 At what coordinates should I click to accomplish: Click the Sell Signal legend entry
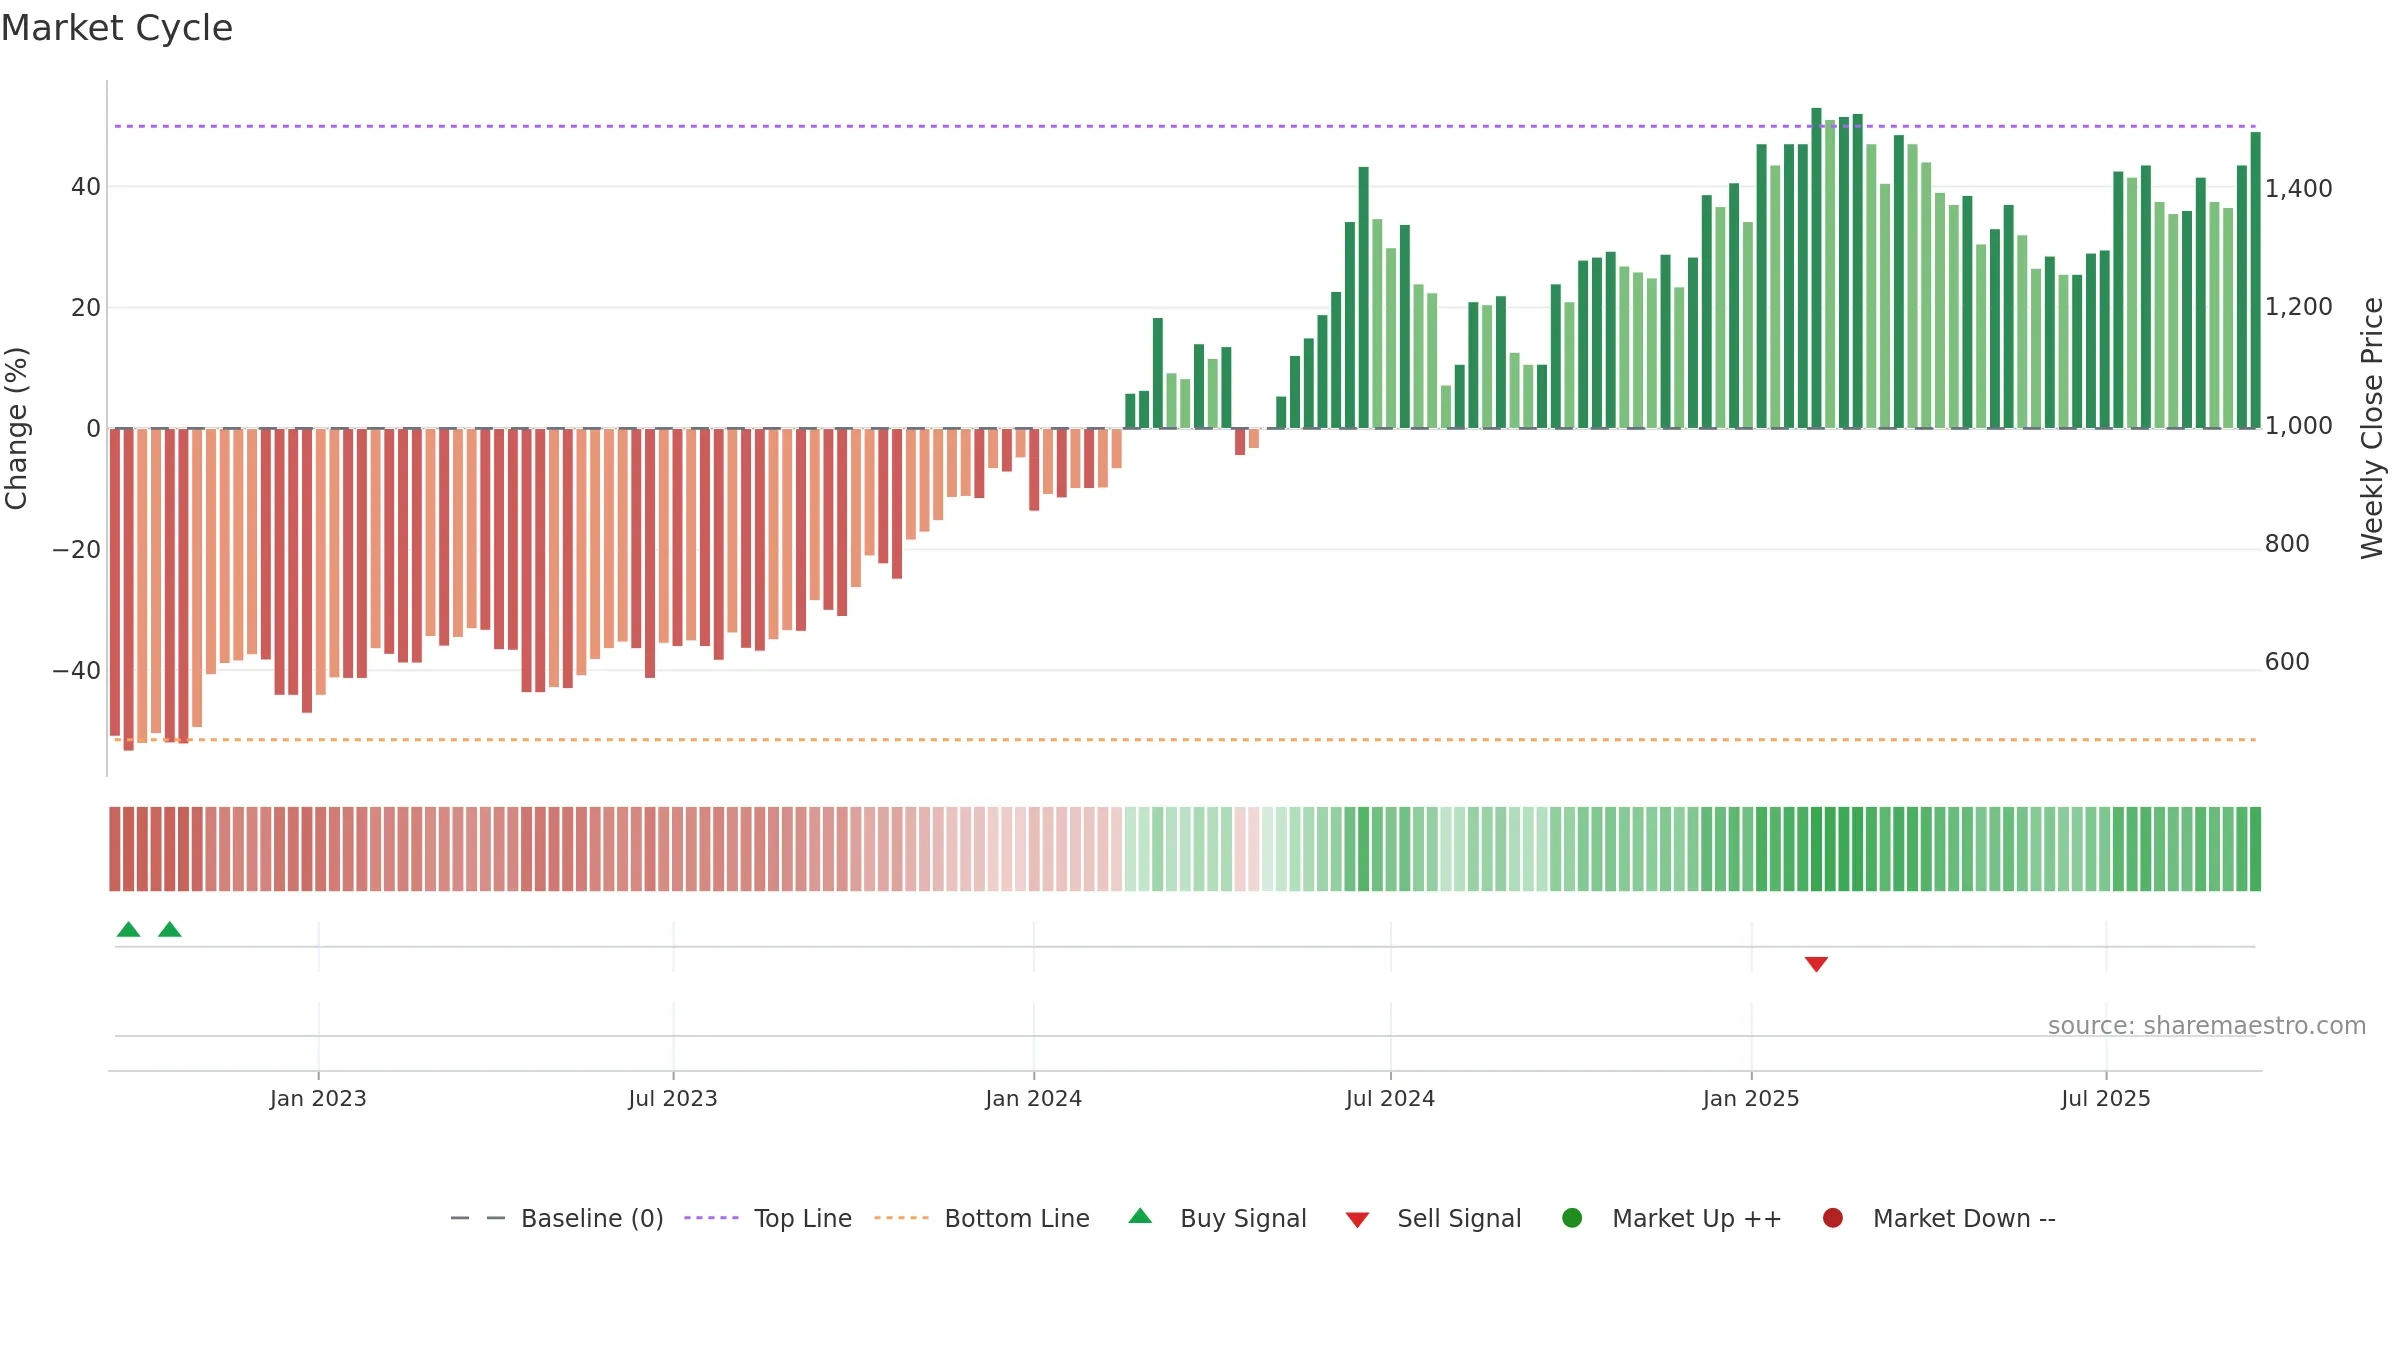[x=1434, y=1218]
